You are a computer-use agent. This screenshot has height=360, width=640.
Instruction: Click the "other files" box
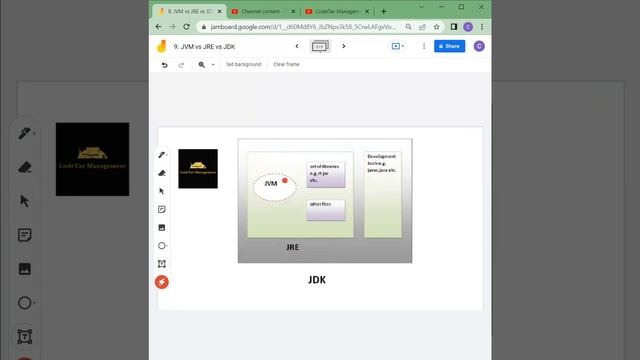pyautogui.click(x=326, y=210)
